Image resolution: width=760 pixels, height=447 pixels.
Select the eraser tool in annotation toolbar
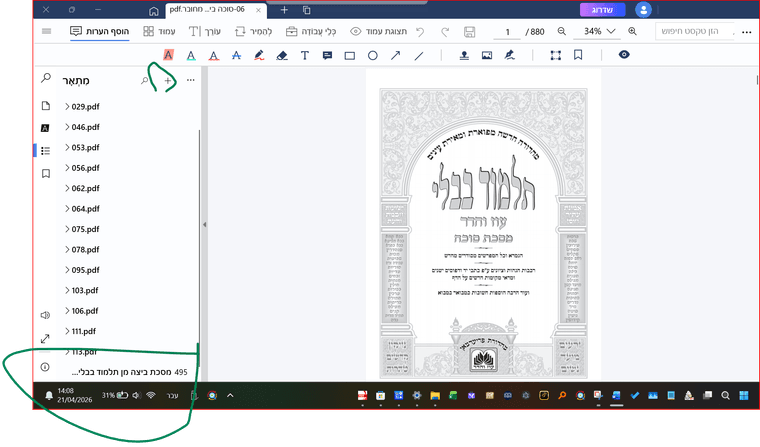[x=281, y=56]
